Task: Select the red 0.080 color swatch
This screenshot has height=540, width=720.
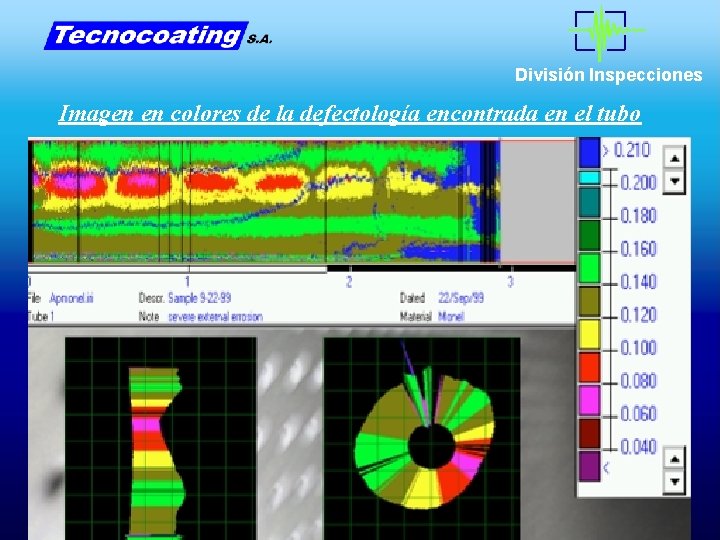Action: click(590, 367)
